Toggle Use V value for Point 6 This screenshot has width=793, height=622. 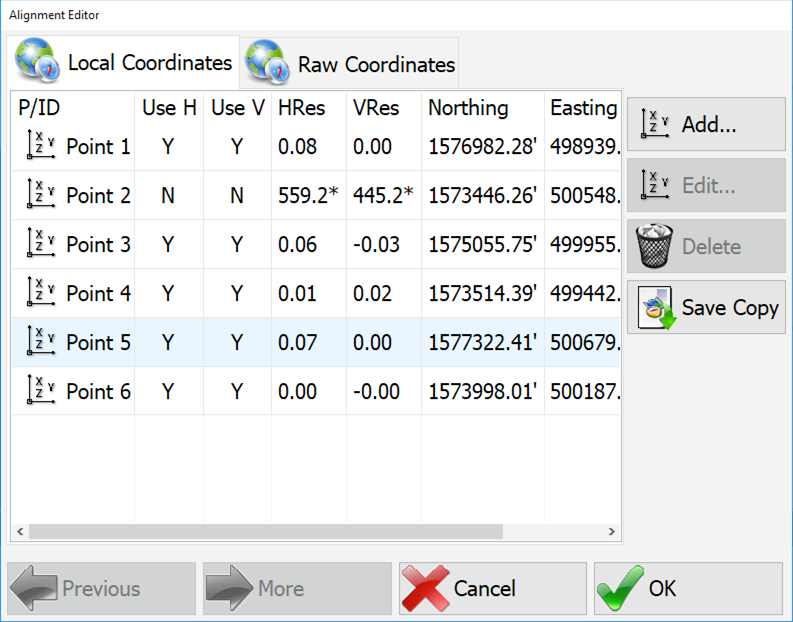(237, 392)
